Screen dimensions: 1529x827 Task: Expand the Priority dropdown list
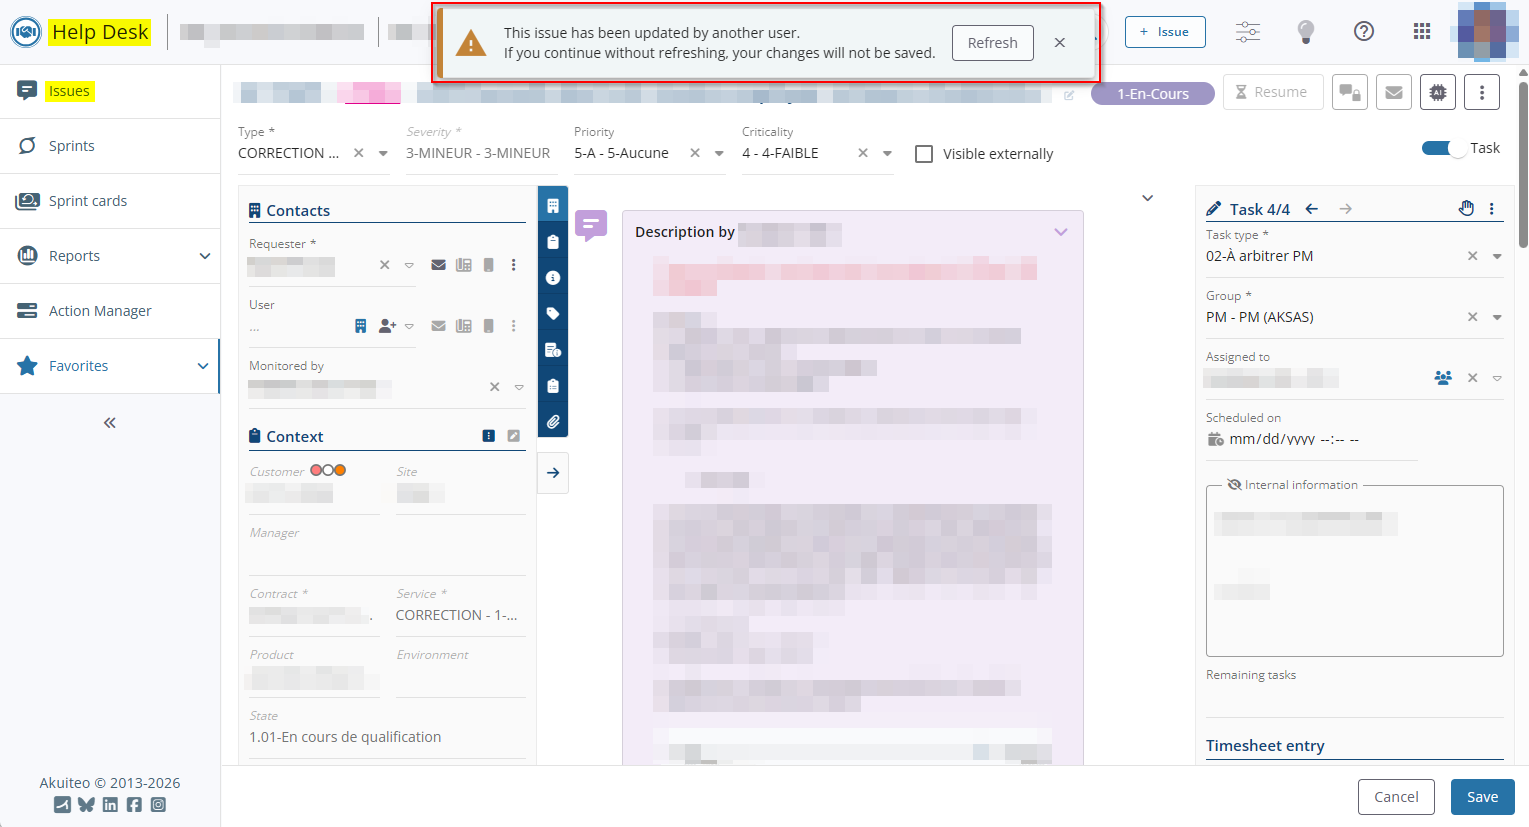[719, 154]
